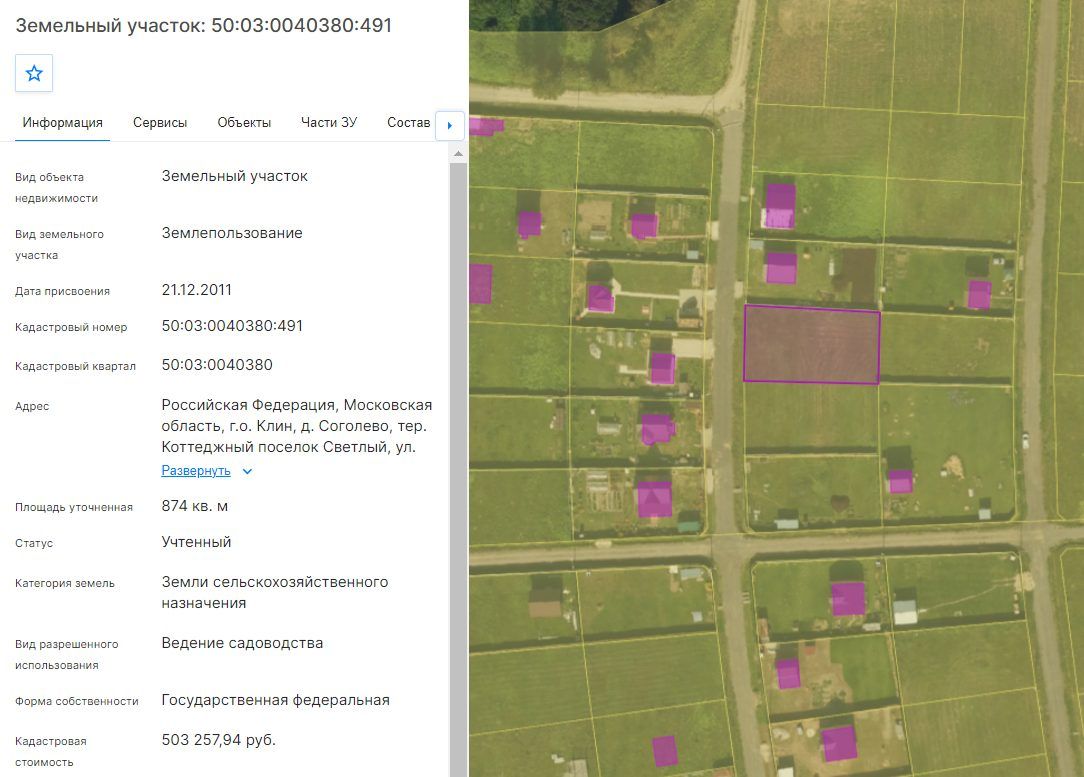Select the highlighted brown parcel on map
Viewport: 1084px width, 777px height.
(812, 344)
